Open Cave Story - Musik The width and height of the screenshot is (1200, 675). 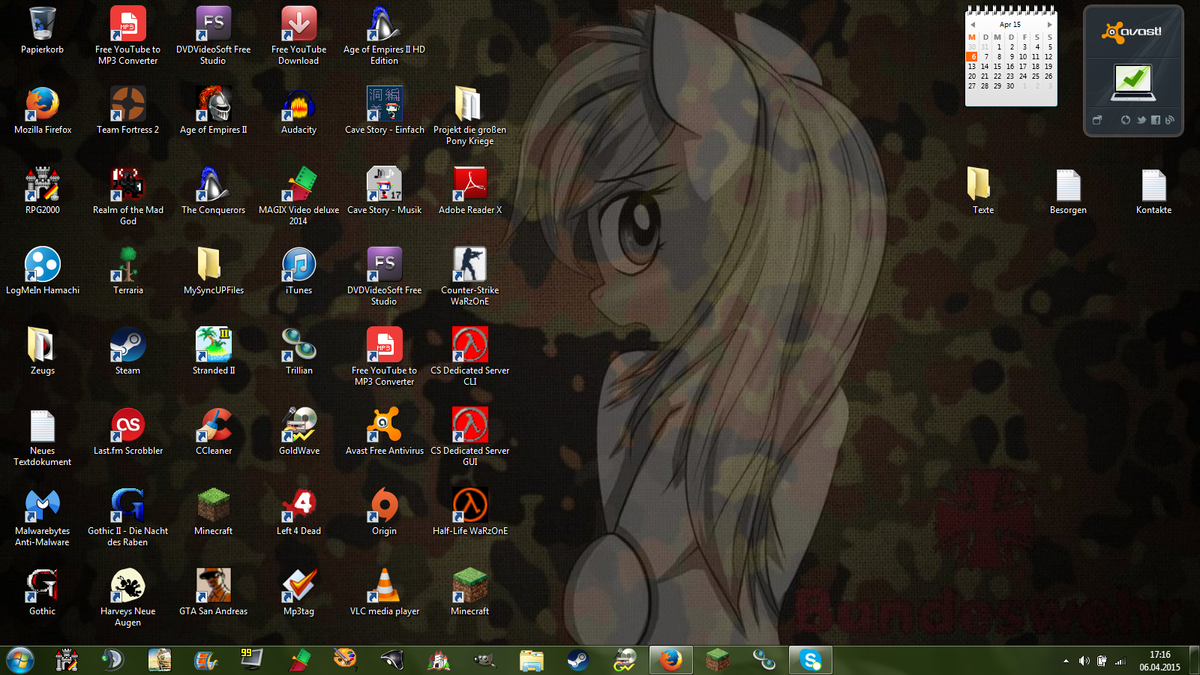point(385,191)
